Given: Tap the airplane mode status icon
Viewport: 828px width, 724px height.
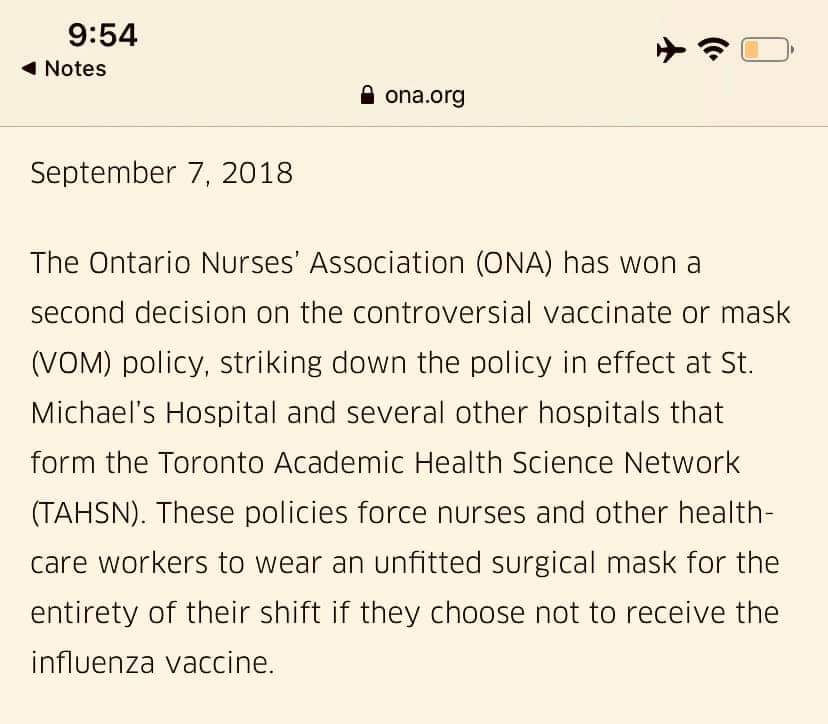Looking at the screenshot, I should coord(671,50).
